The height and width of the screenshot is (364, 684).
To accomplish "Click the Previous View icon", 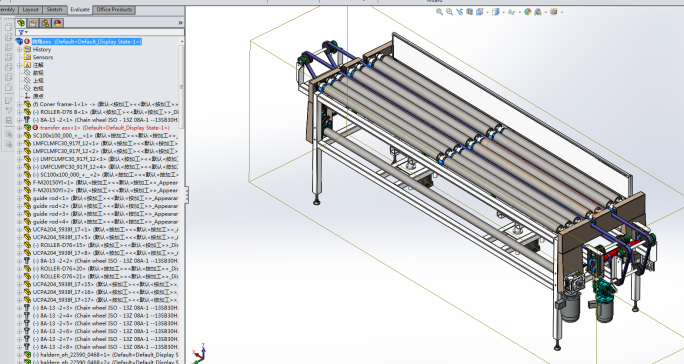I will (x=459, y=12).
